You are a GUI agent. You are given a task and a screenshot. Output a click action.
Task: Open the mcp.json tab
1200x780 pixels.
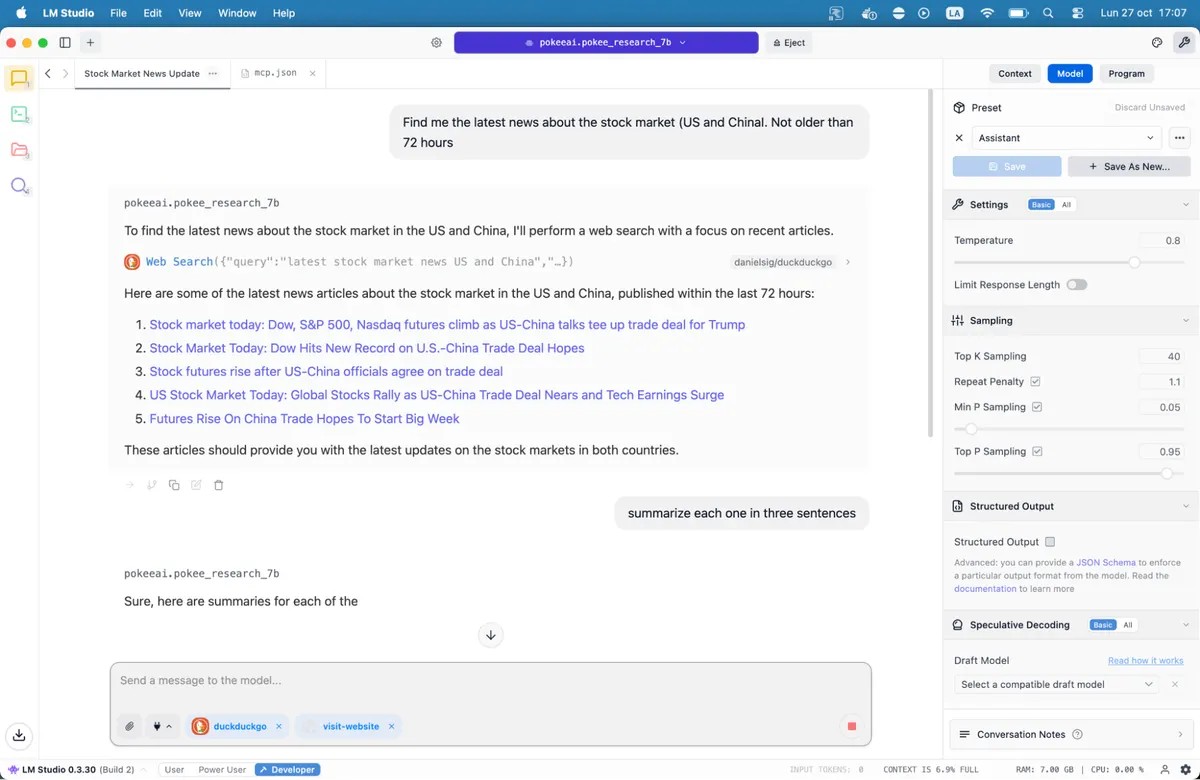click(x=276, y=74)
